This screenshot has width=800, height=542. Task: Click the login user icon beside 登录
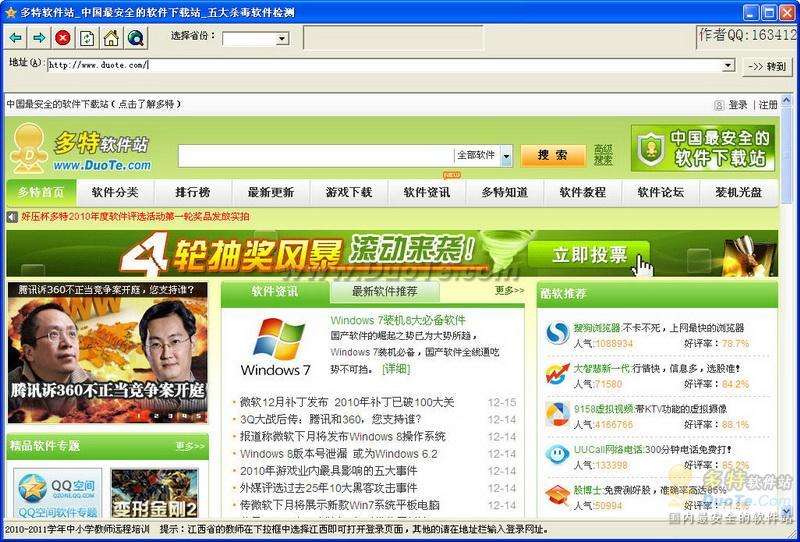pos(718,105)
